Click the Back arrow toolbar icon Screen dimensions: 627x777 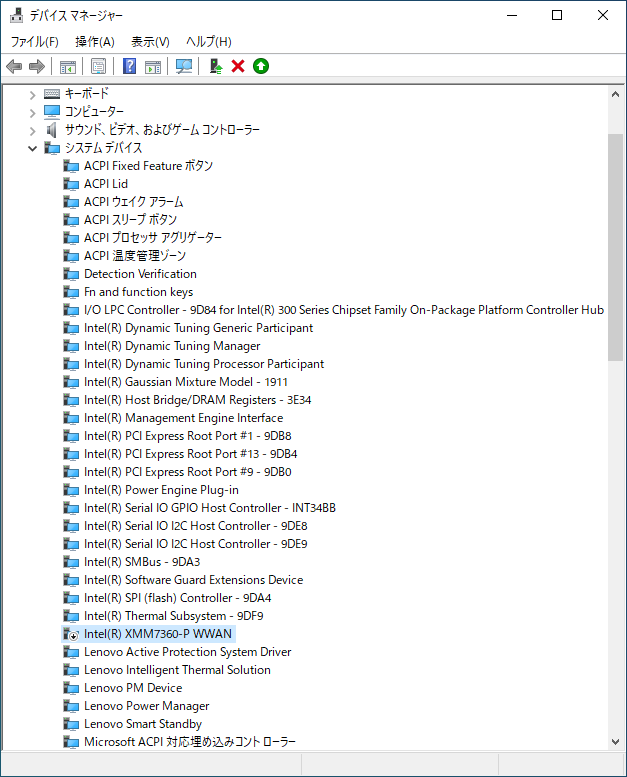tap(14, 66)
